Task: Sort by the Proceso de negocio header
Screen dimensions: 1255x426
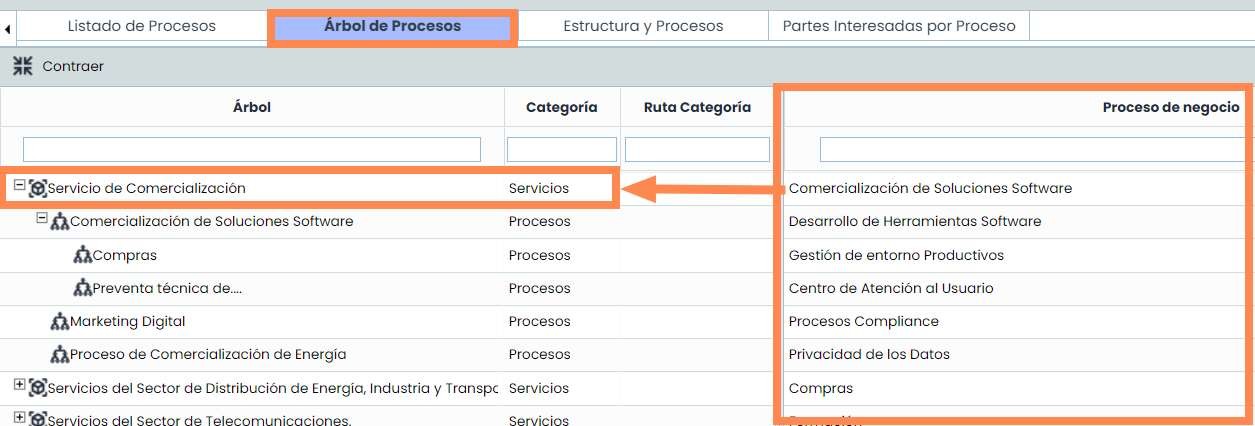Action: click(x=1171, y=107)
